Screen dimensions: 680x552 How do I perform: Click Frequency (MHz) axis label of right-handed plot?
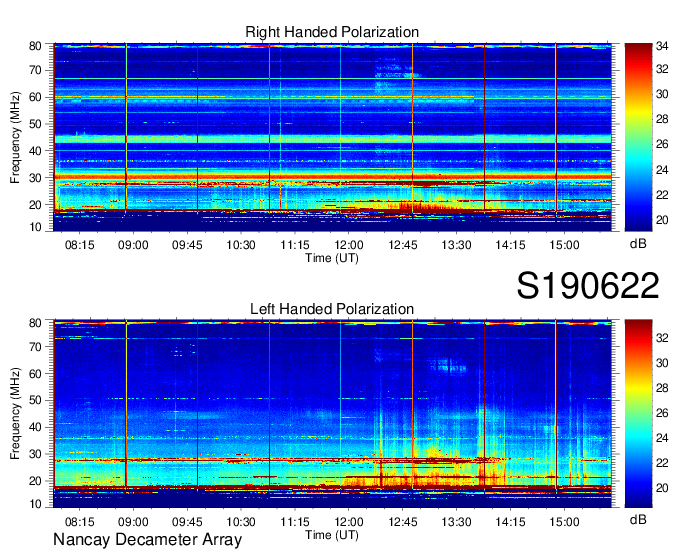click(x=15, y=137)
